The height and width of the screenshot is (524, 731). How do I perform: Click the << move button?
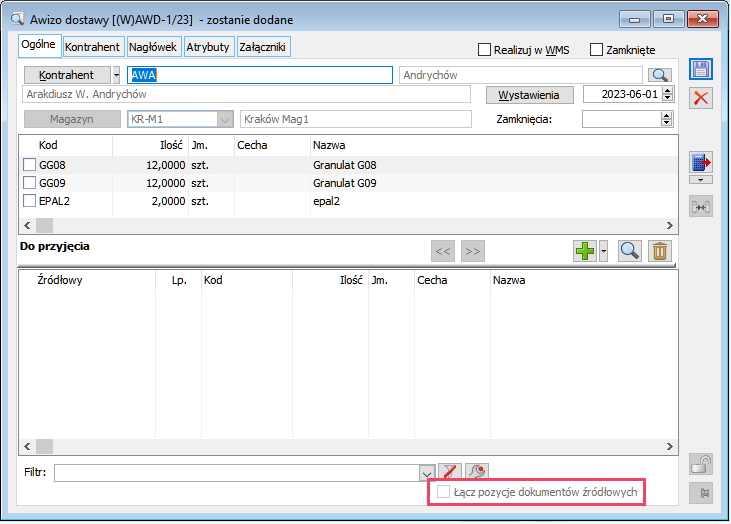[443, 251]
